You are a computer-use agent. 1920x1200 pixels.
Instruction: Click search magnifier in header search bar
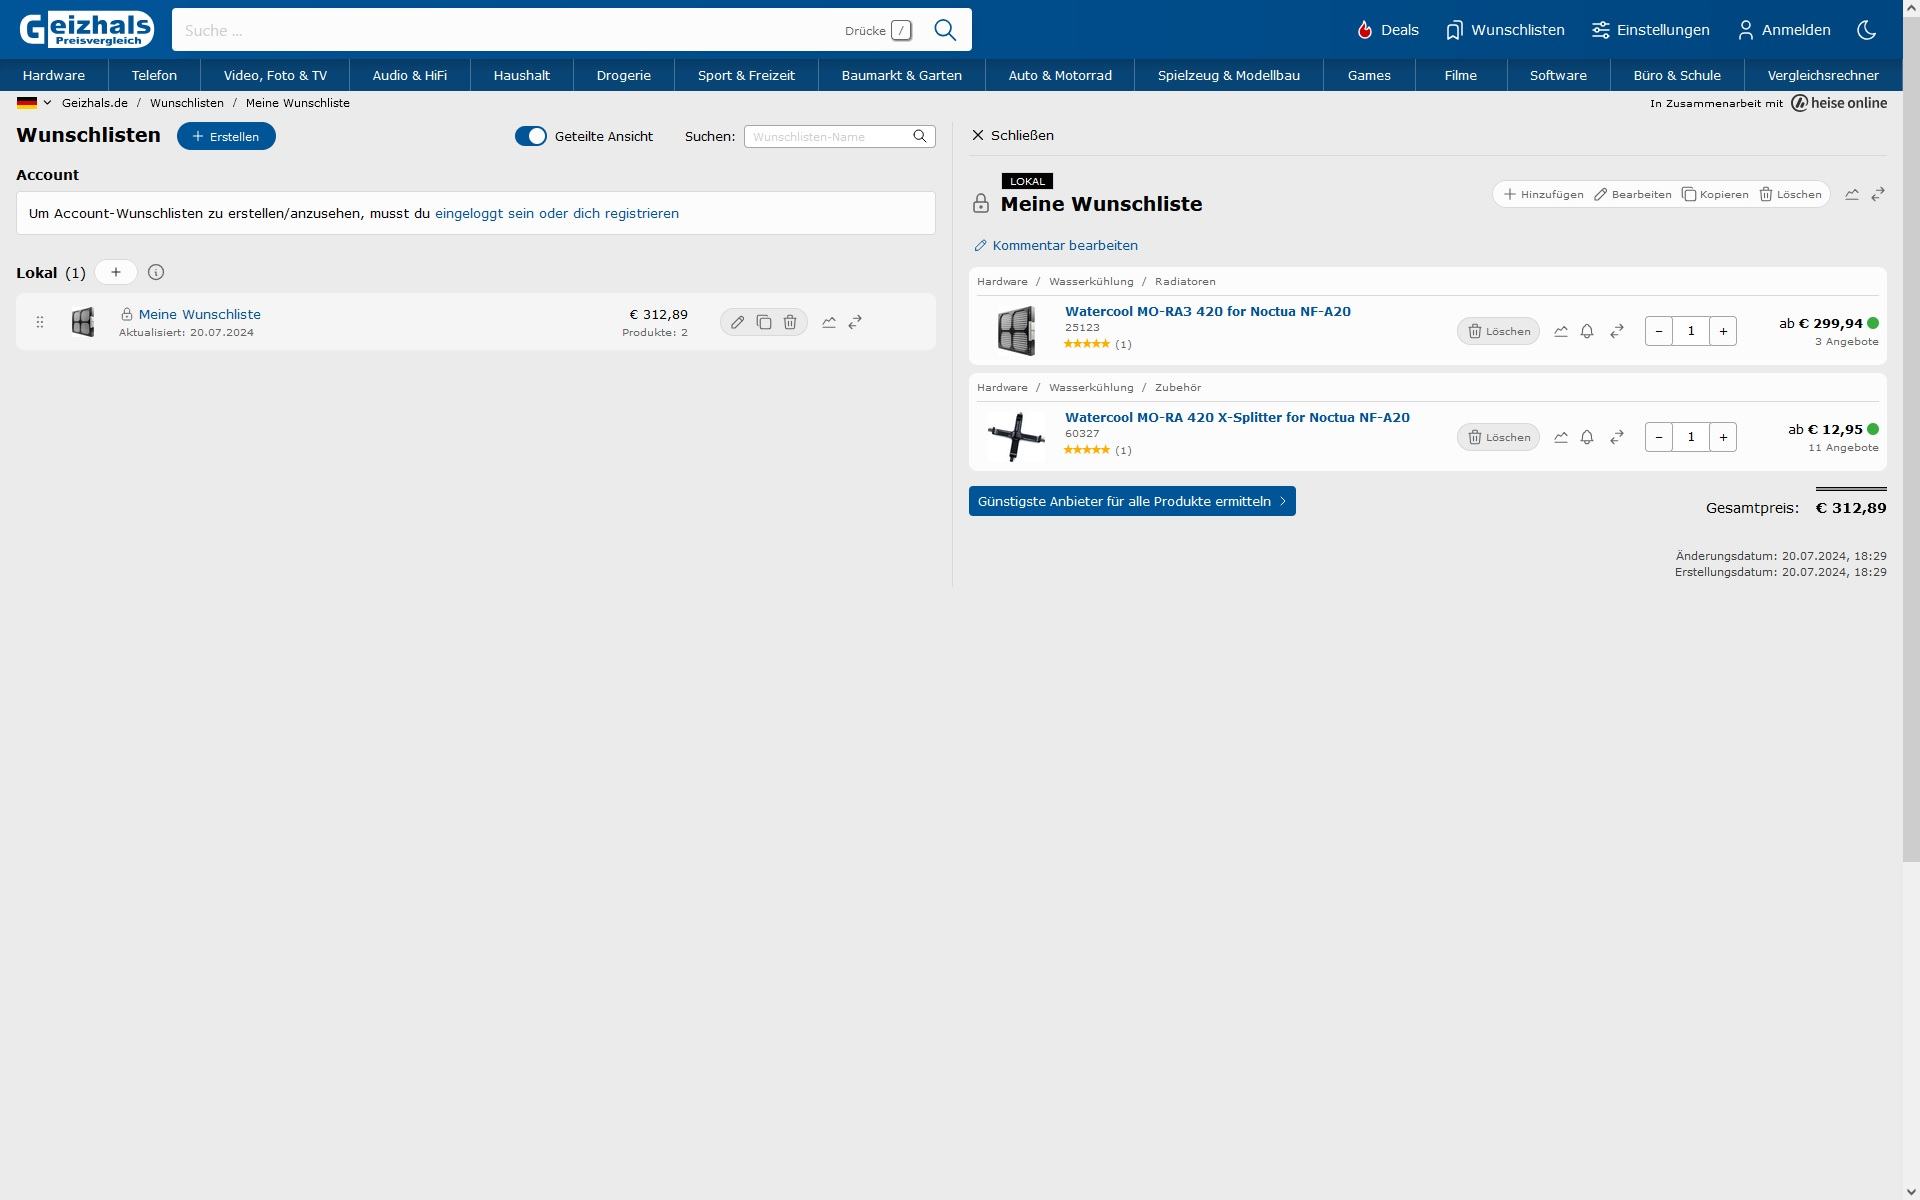click(x=945, y=30)
